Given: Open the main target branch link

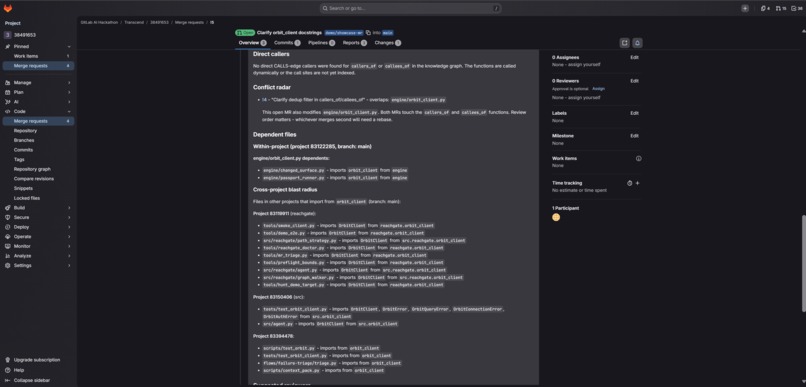Looking at the screenshot, I should [388, 32].
